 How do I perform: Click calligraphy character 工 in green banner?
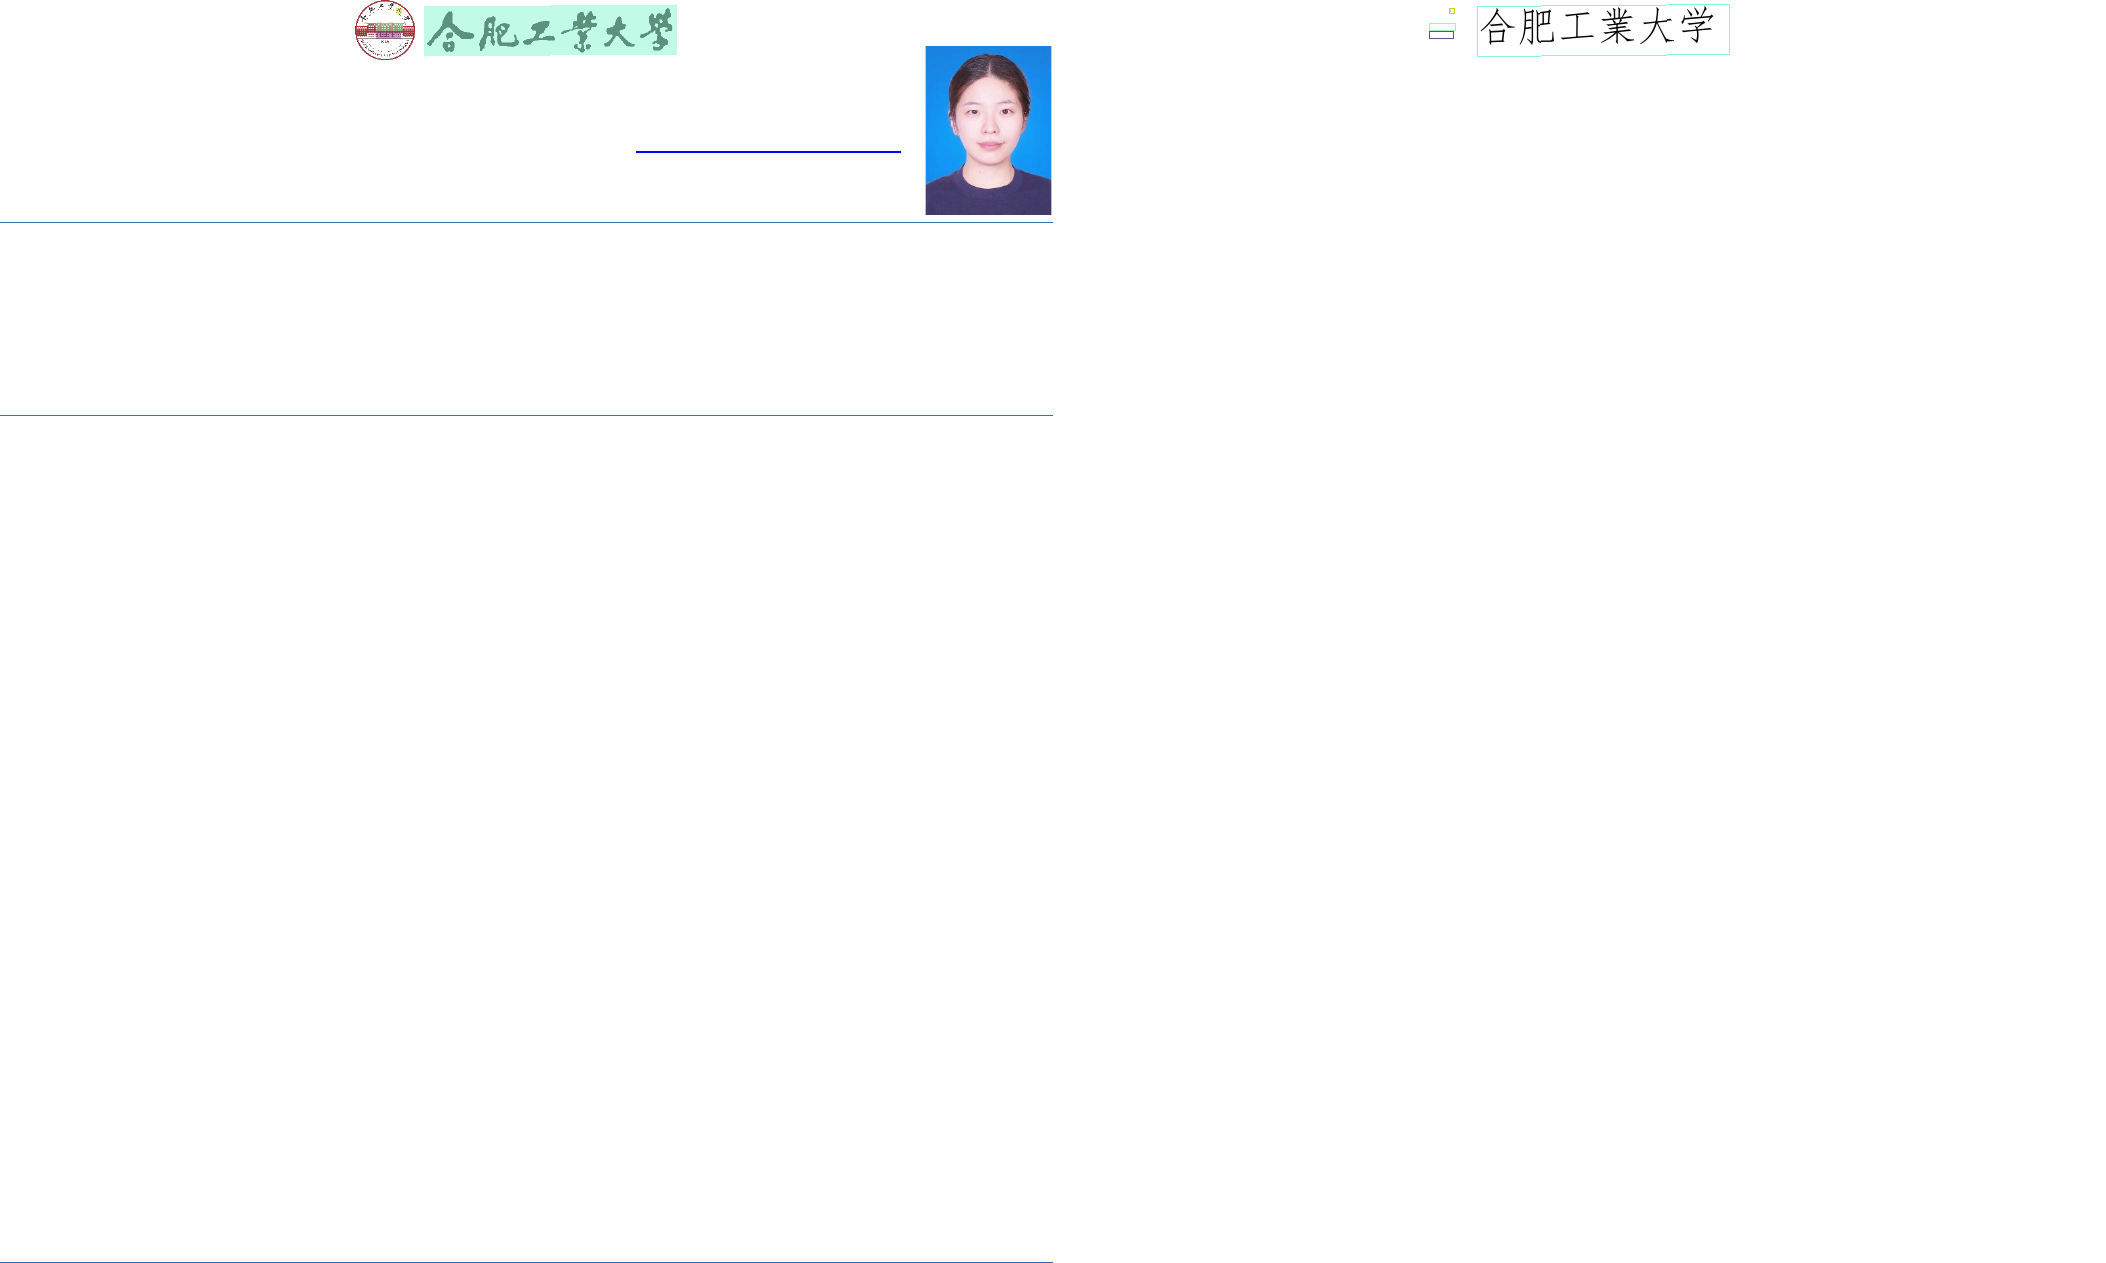coord(537,34)
